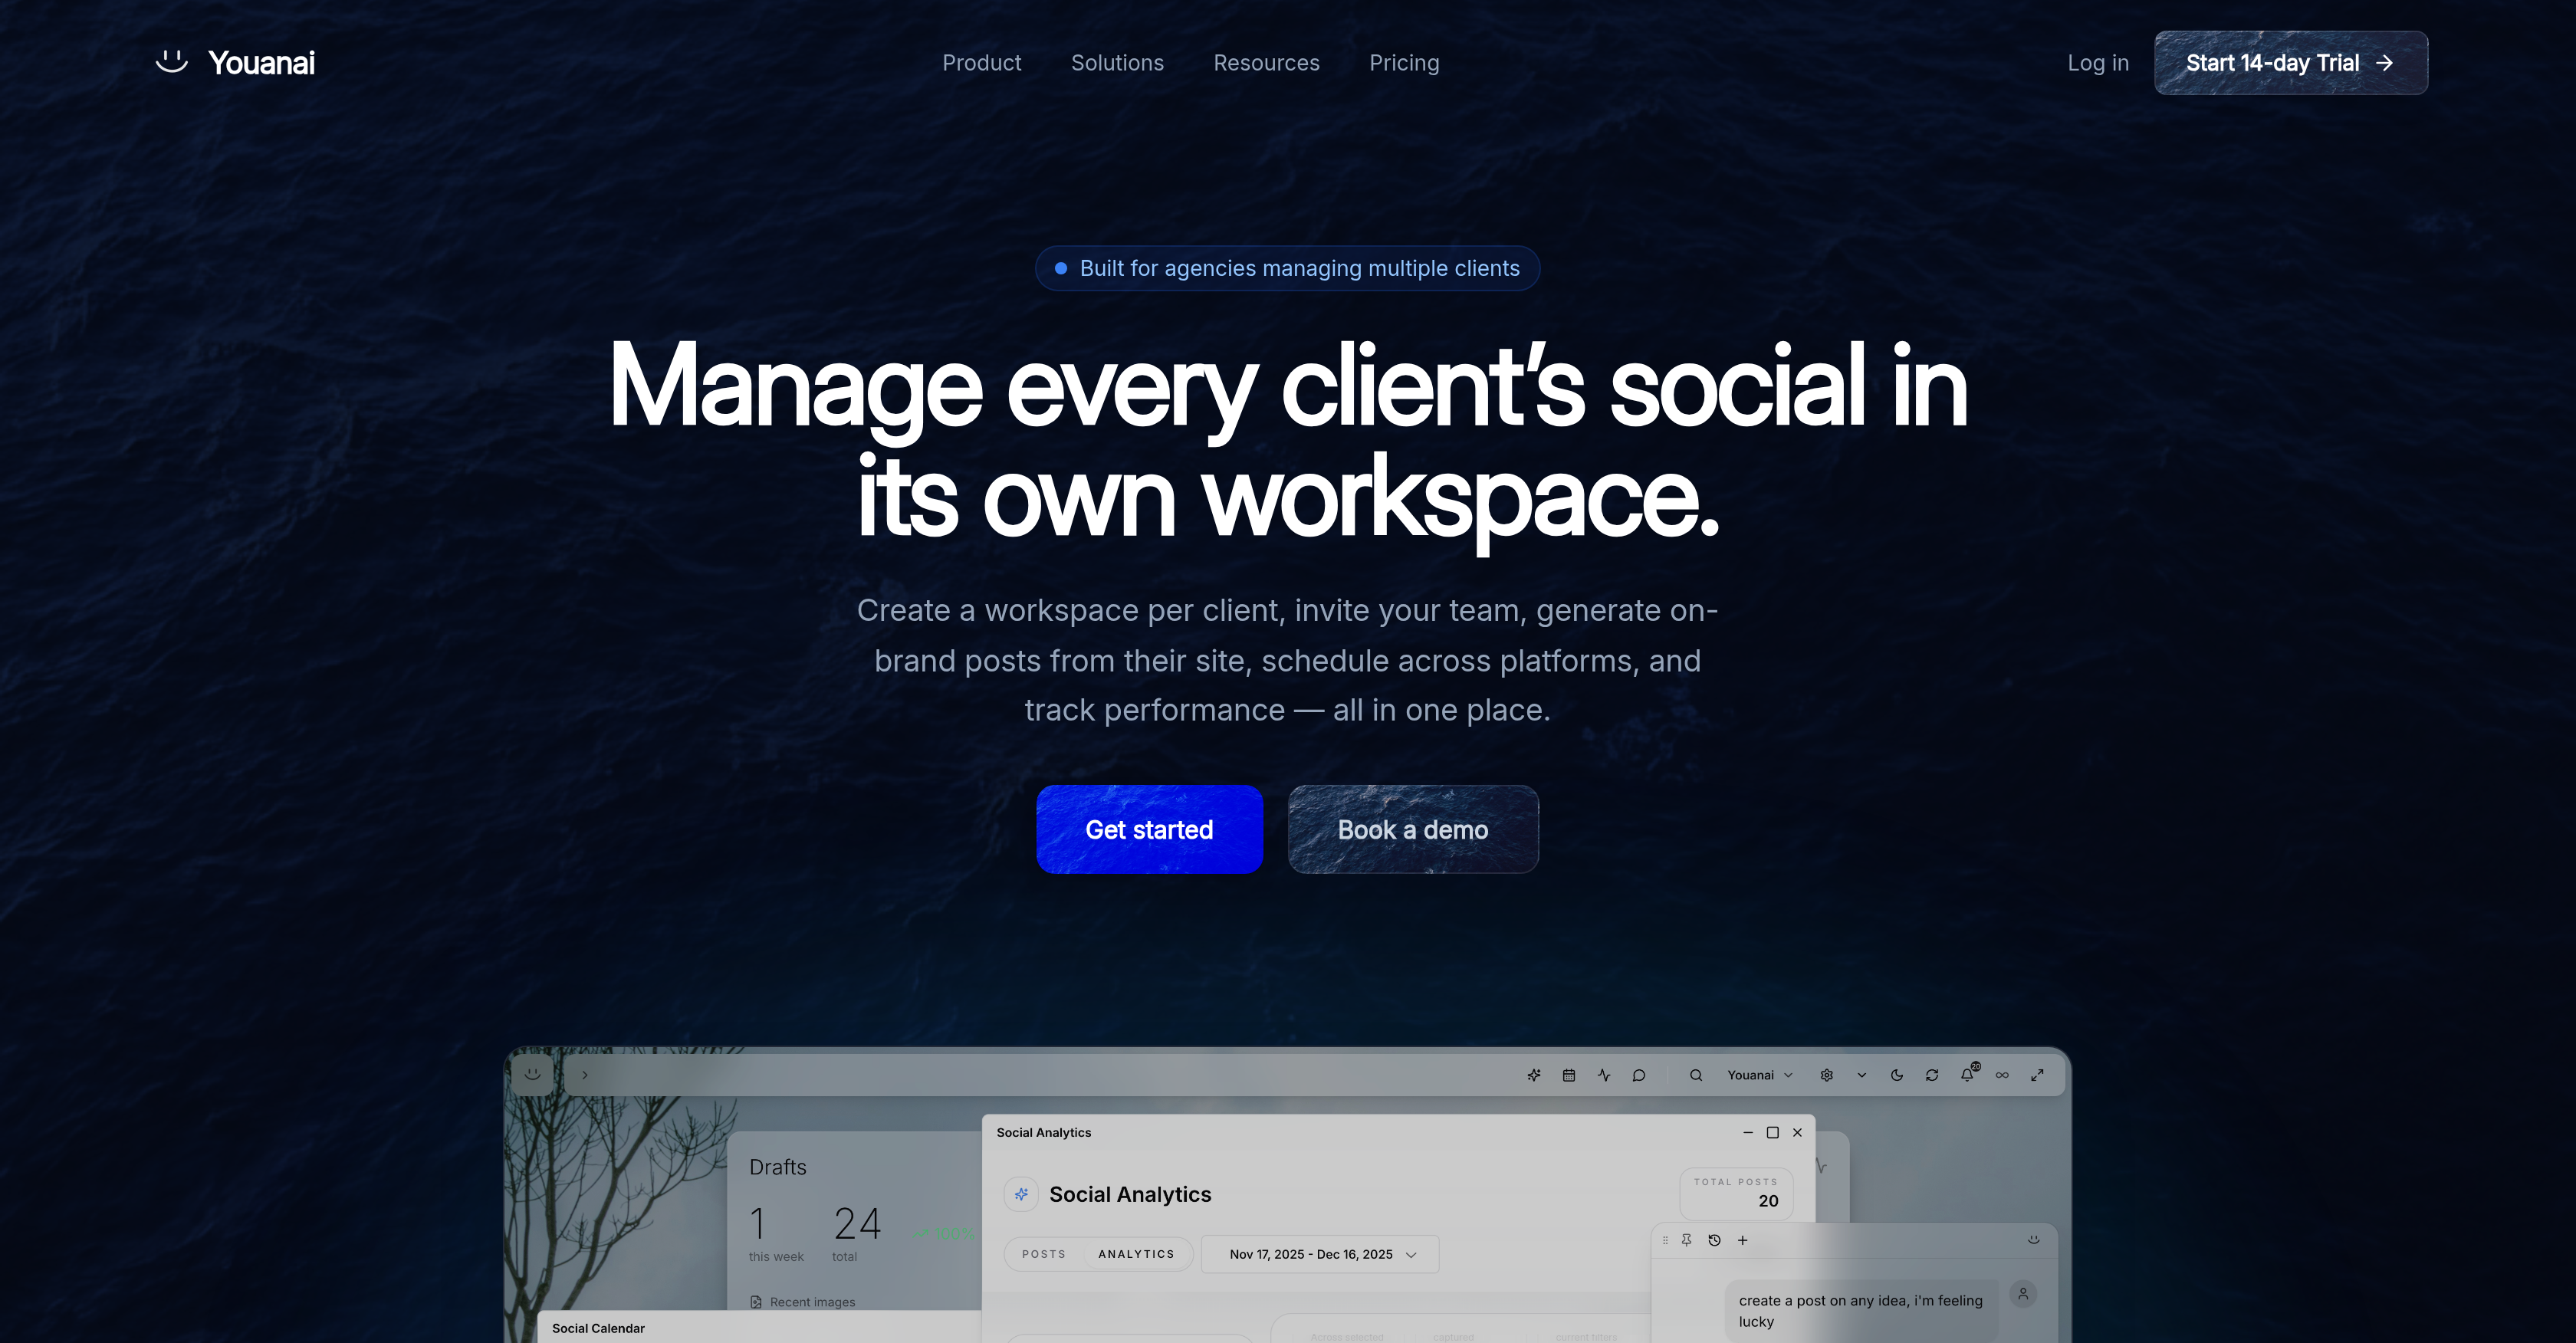The width and height of the screenshot is (2576, 1343).
Task: Click the sync refresh icon
Action: tap(1931, 1075)
